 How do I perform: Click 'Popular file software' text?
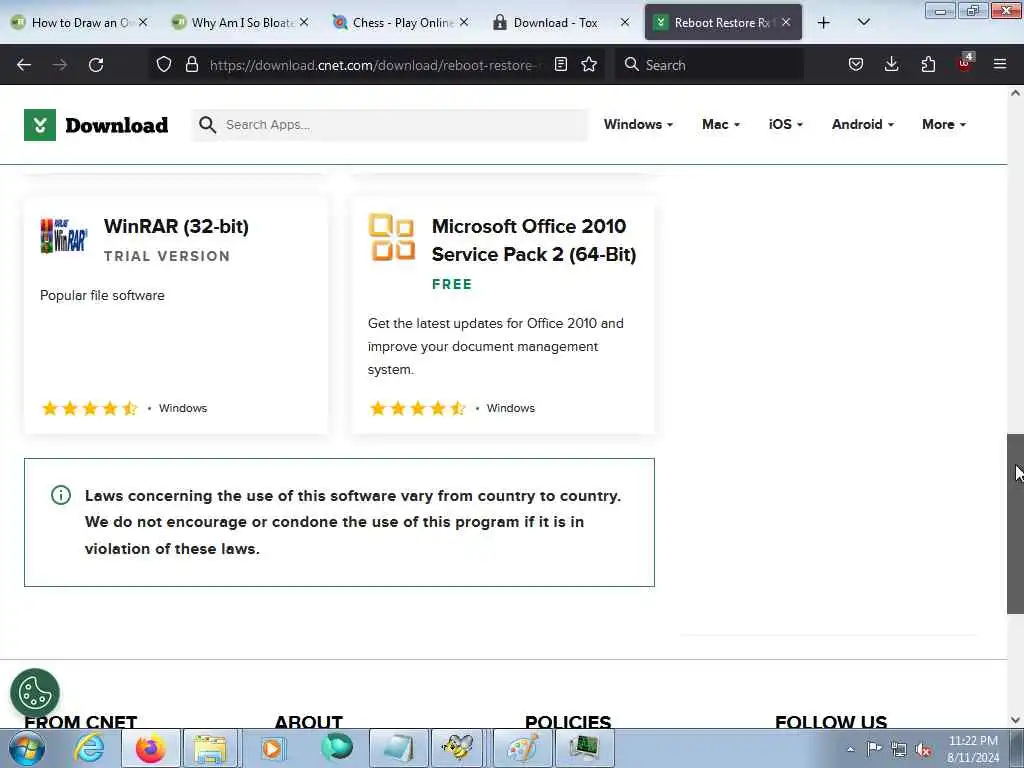pos(102,295)
